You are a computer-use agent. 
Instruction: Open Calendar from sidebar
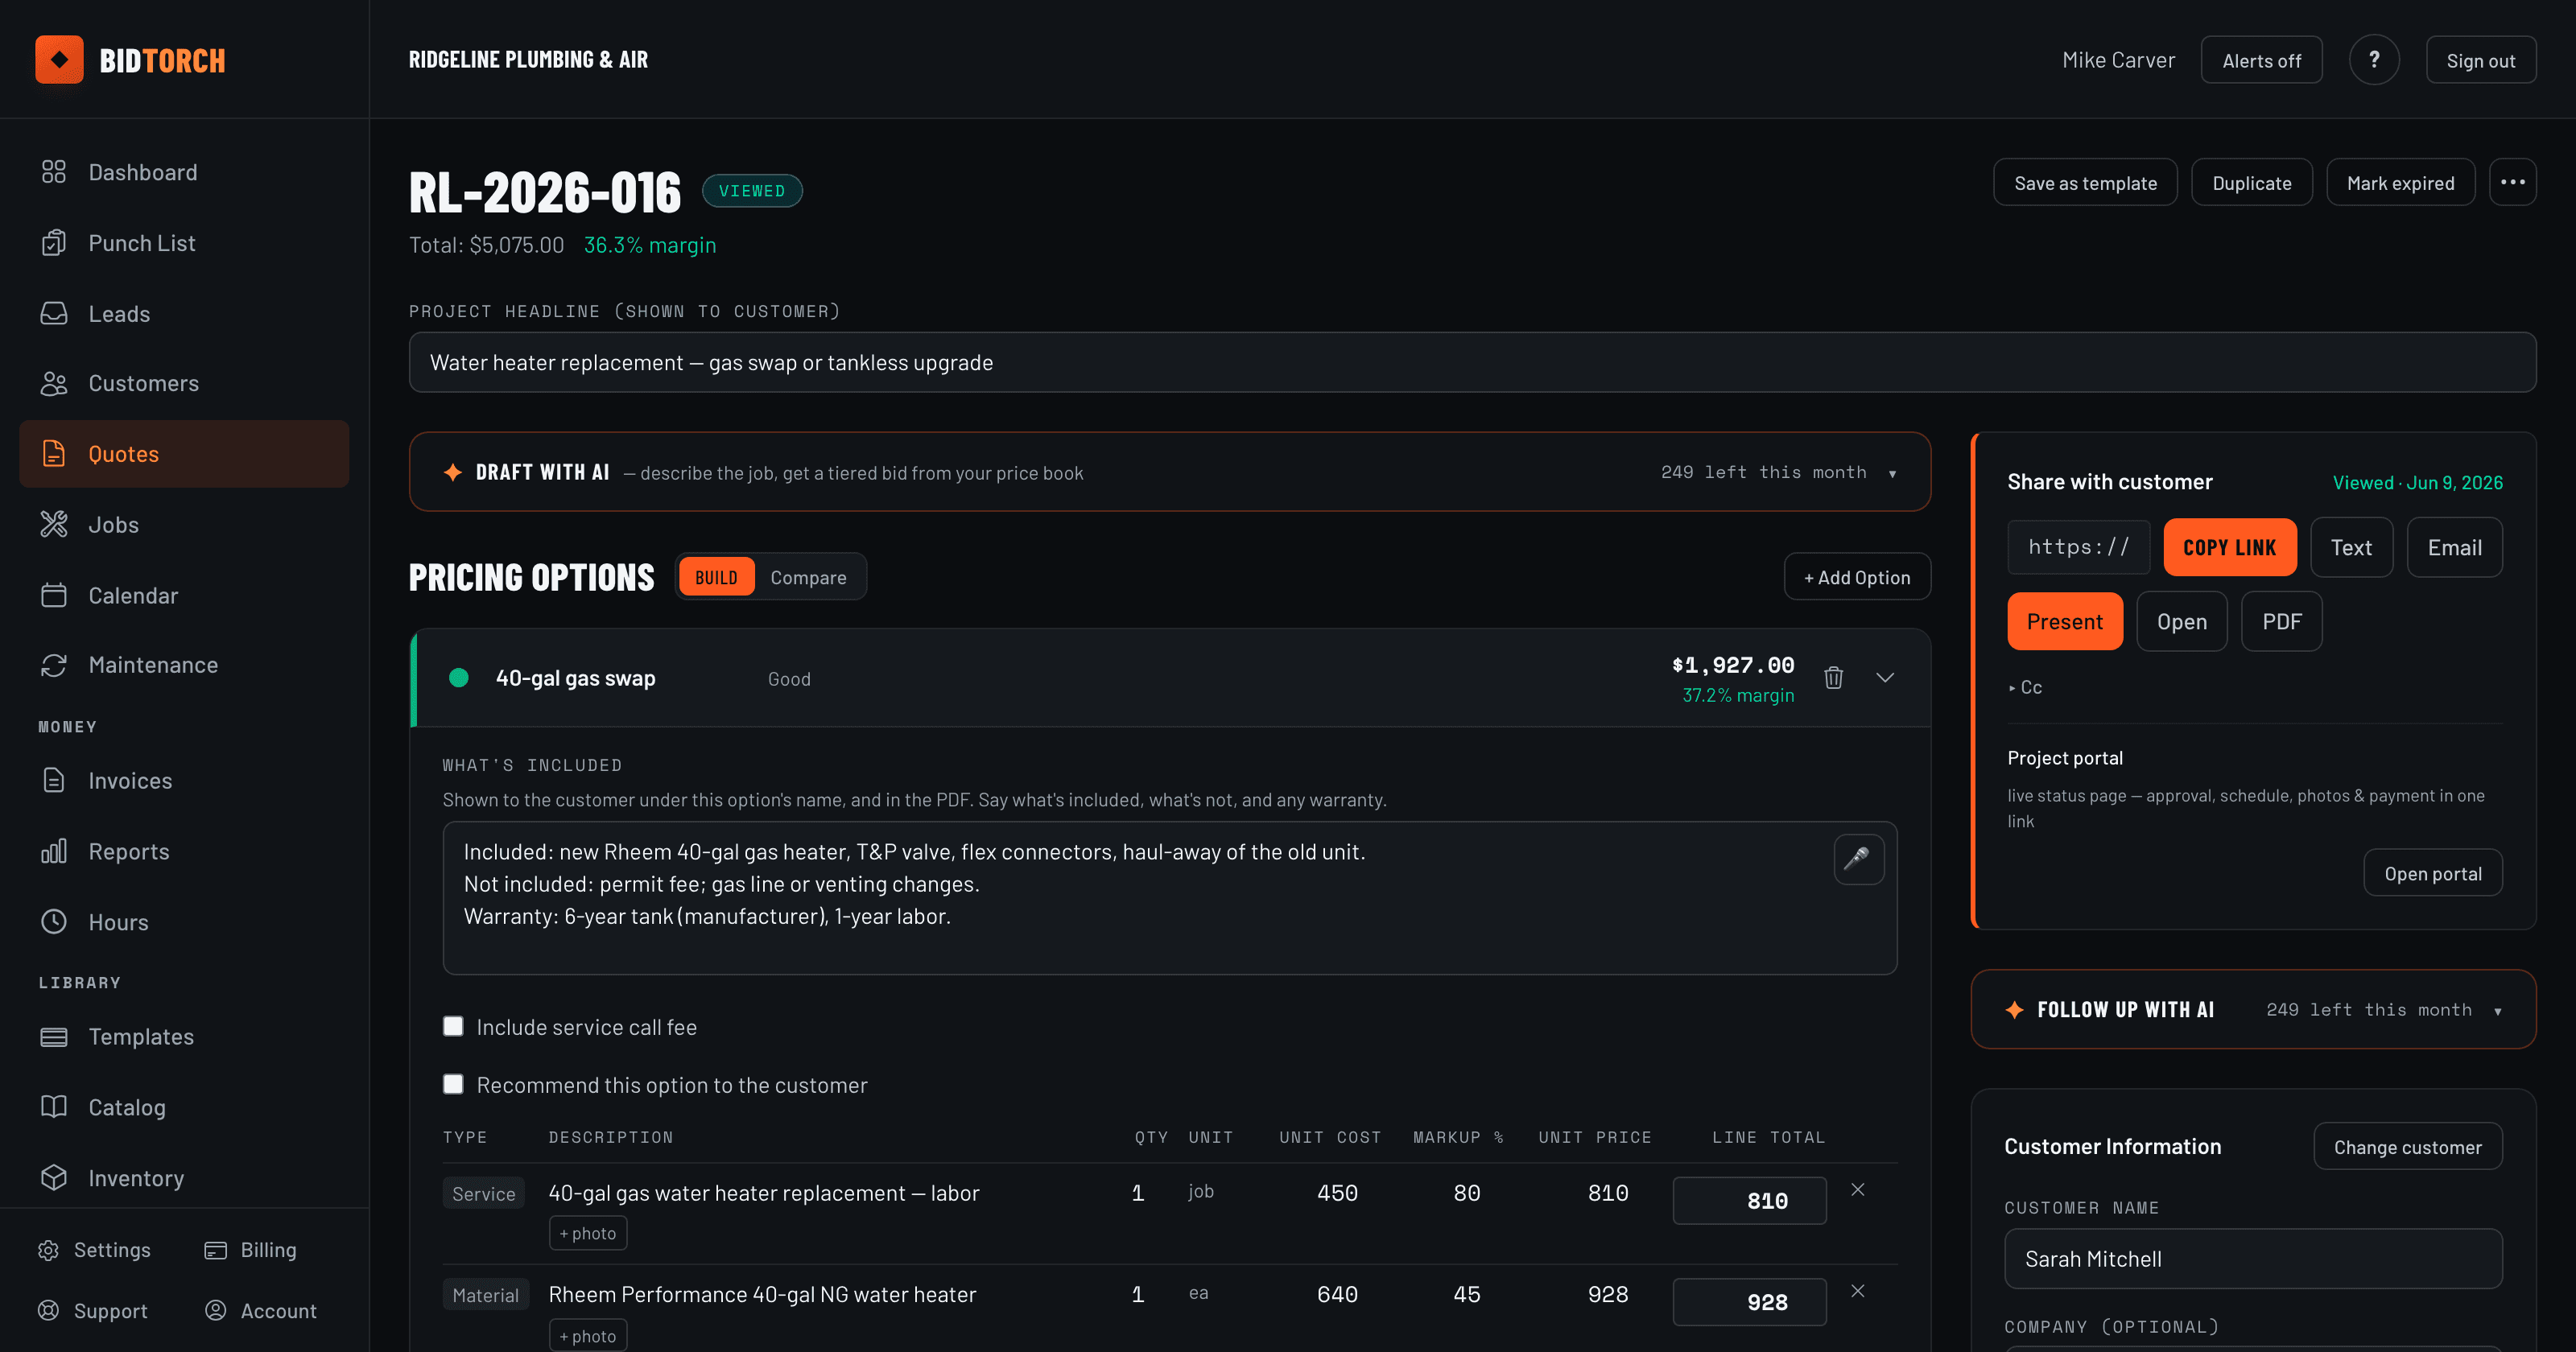tap(184, 595)
